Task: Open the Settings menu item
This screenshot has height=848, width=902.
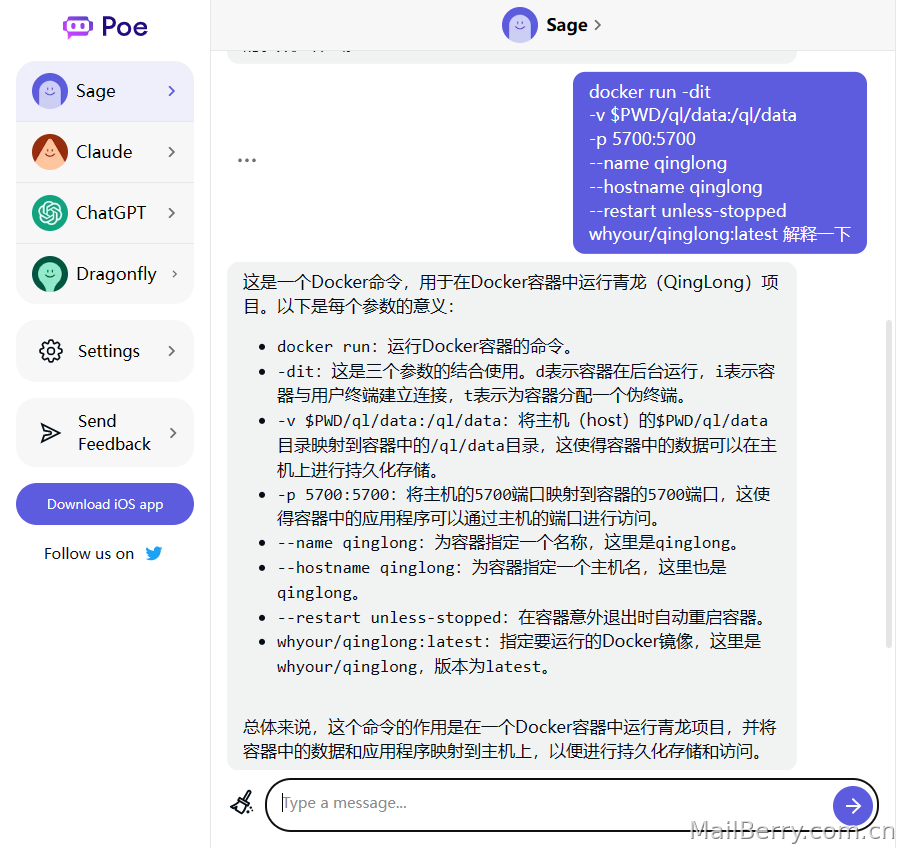Action: [105, 351]
